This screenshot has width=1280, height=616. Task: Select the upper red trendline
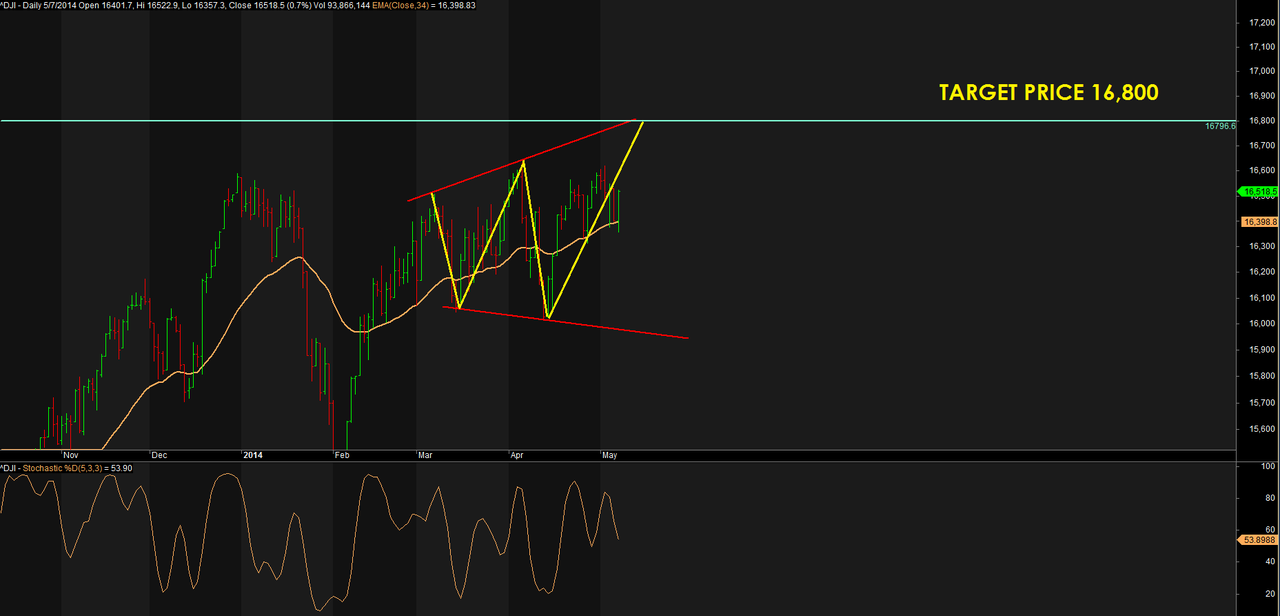(x=520, y=161)
